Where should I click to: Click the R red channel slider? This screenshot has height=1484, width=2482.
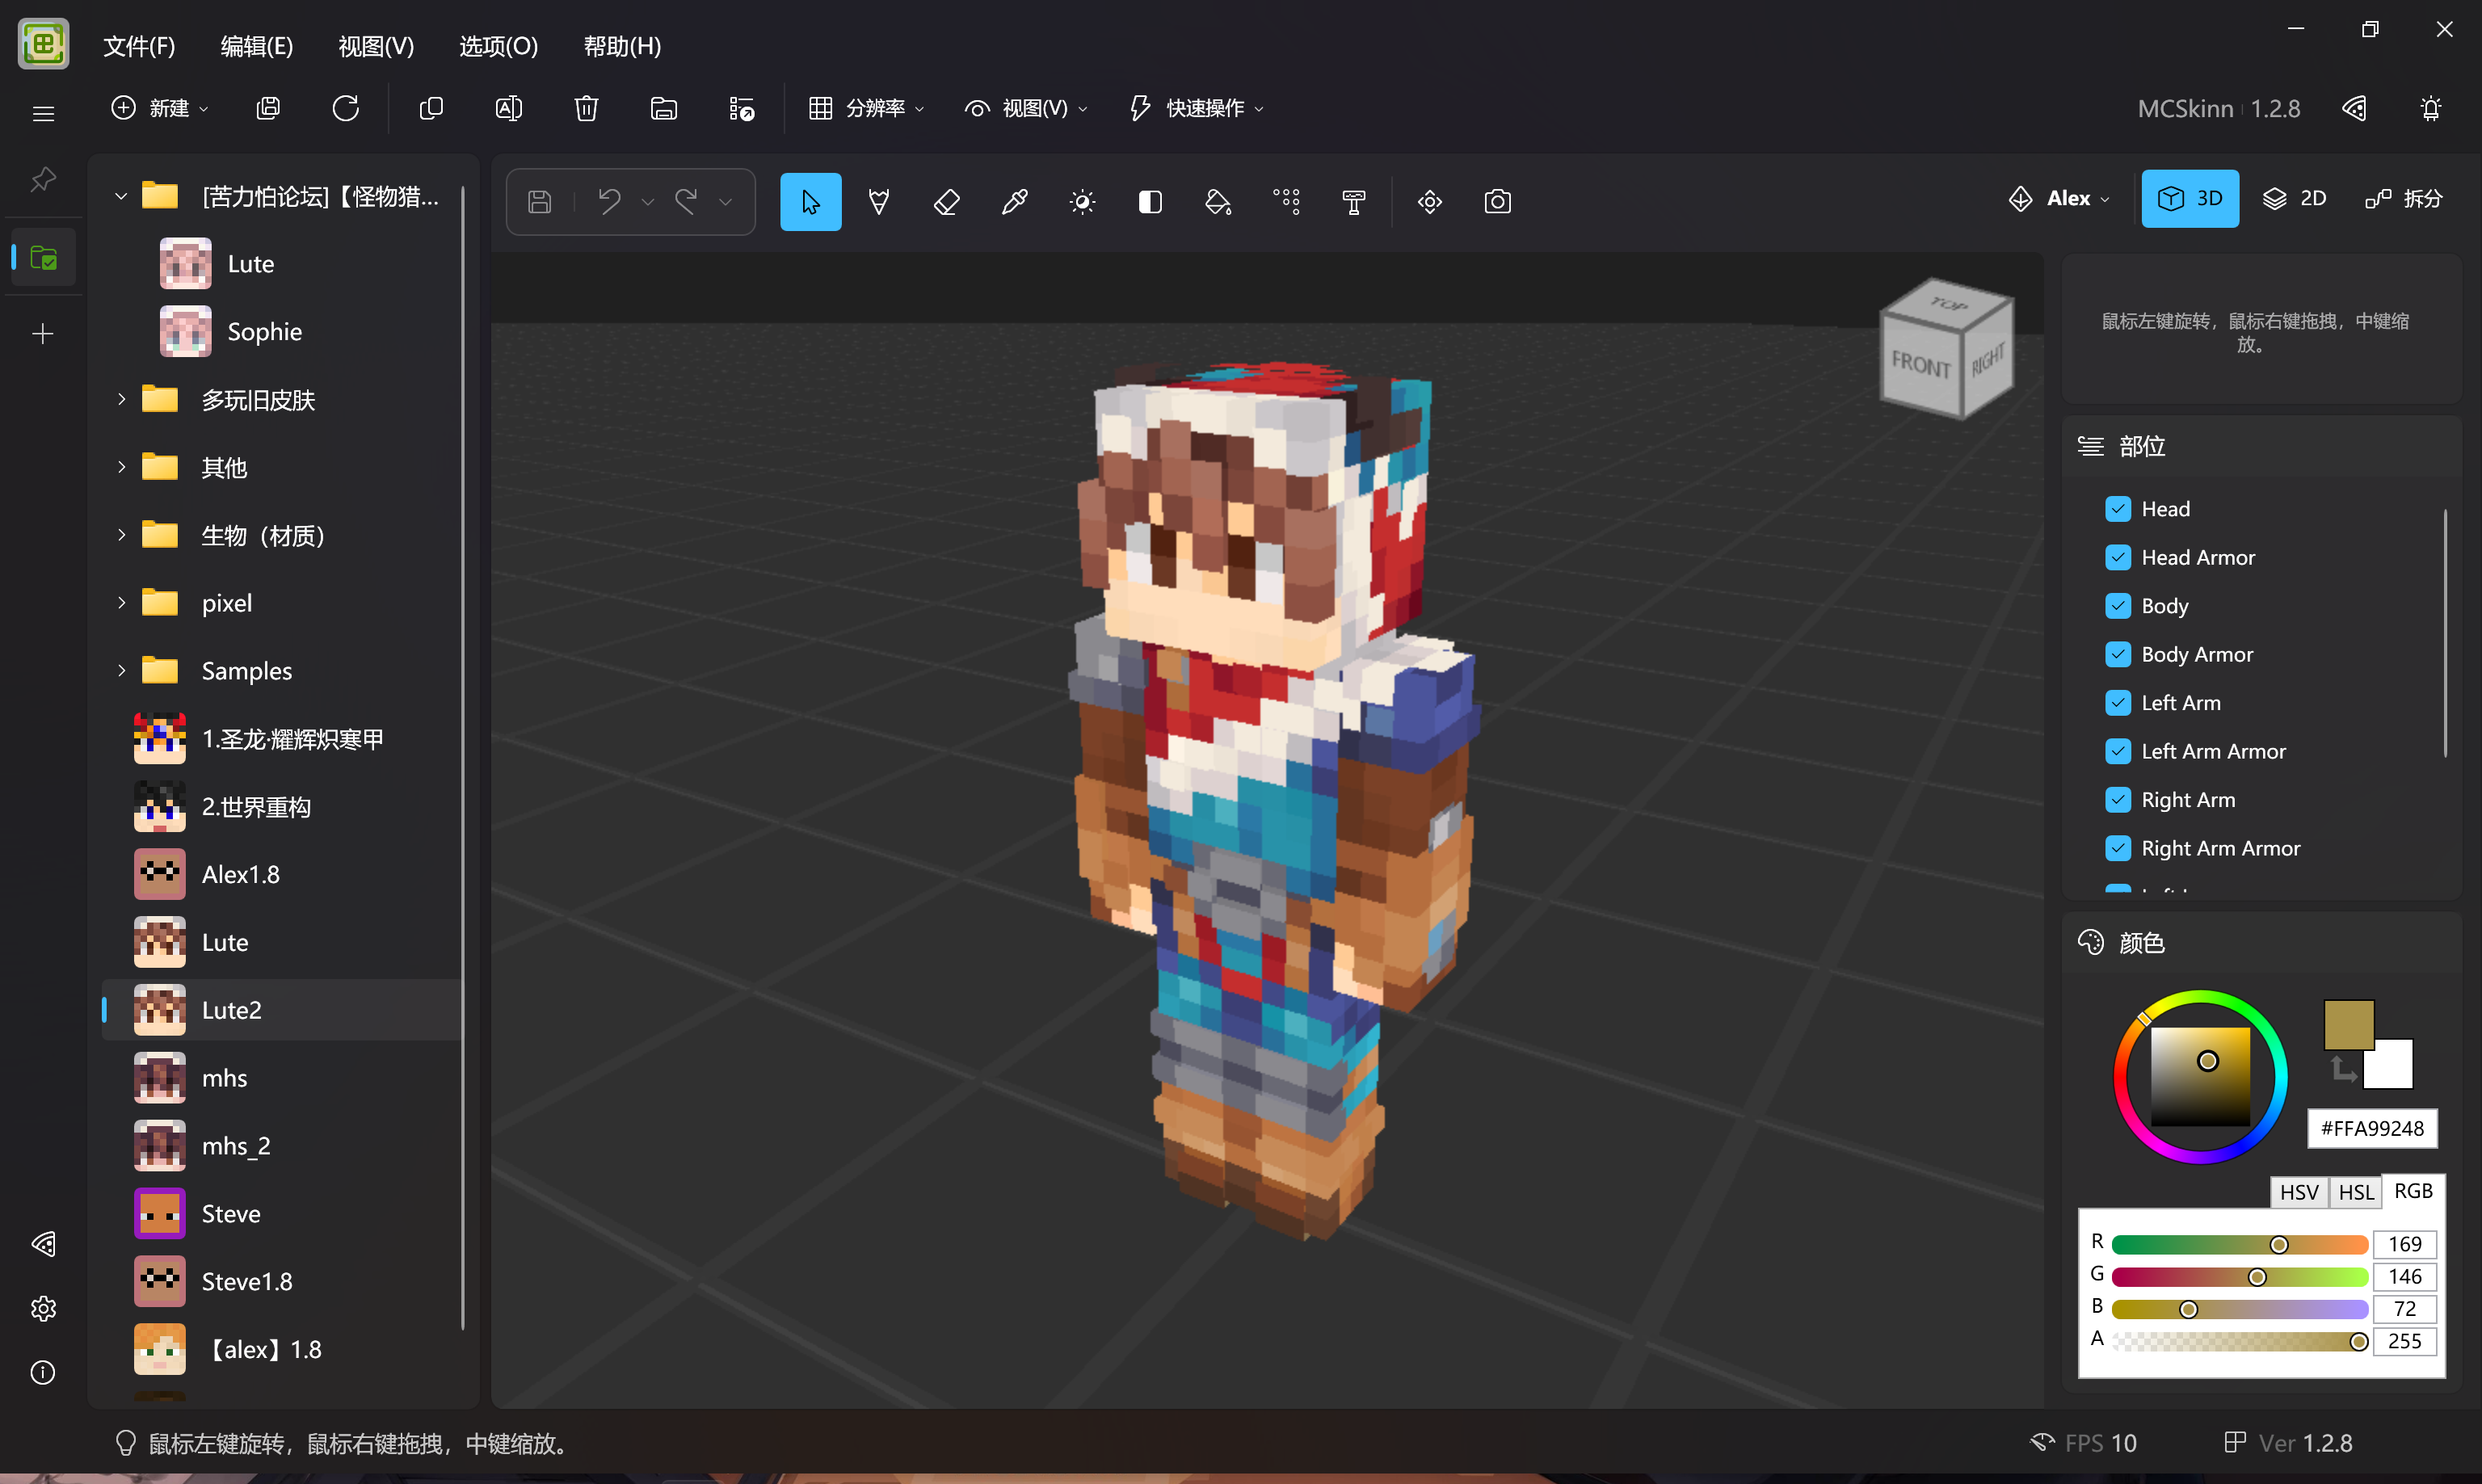pos(2239,1244)
